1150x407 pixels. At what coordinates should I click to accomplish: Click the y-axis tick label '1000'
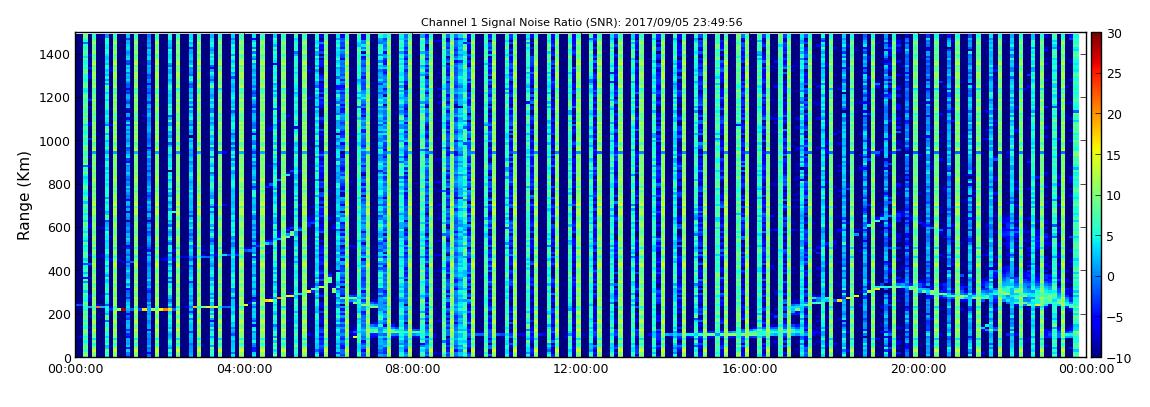point(55,141)
